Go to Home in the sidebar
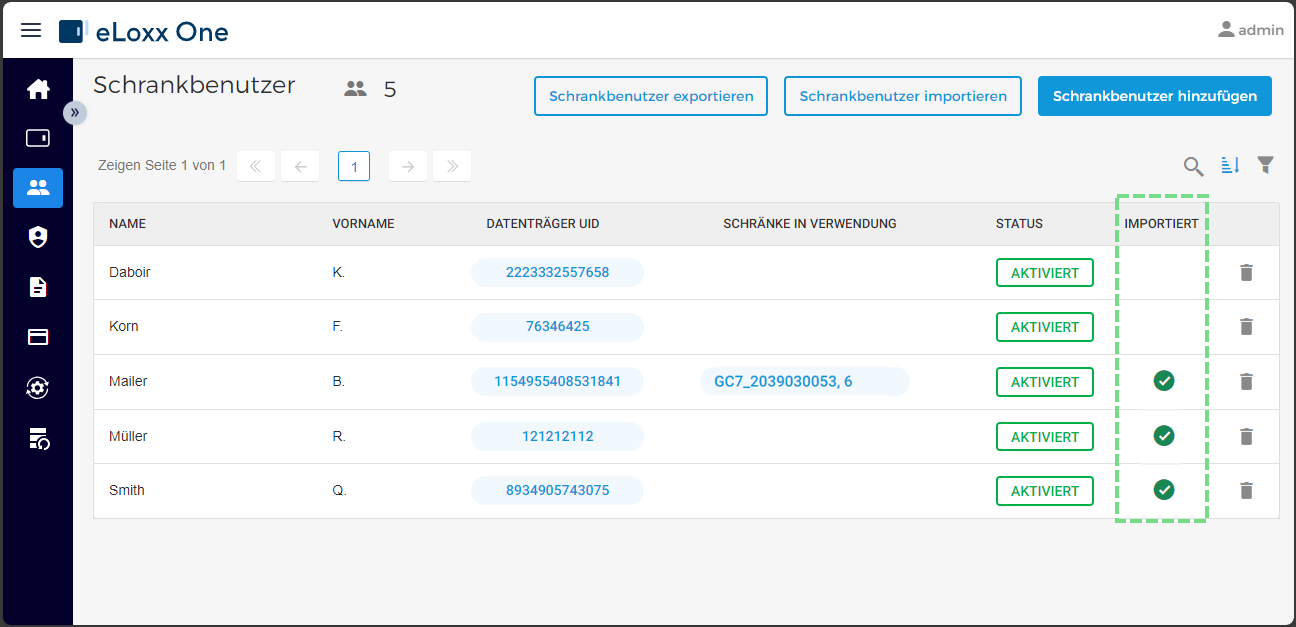Image resolution: width=1296 pixels, height=627 pixels. click(38, 89)
